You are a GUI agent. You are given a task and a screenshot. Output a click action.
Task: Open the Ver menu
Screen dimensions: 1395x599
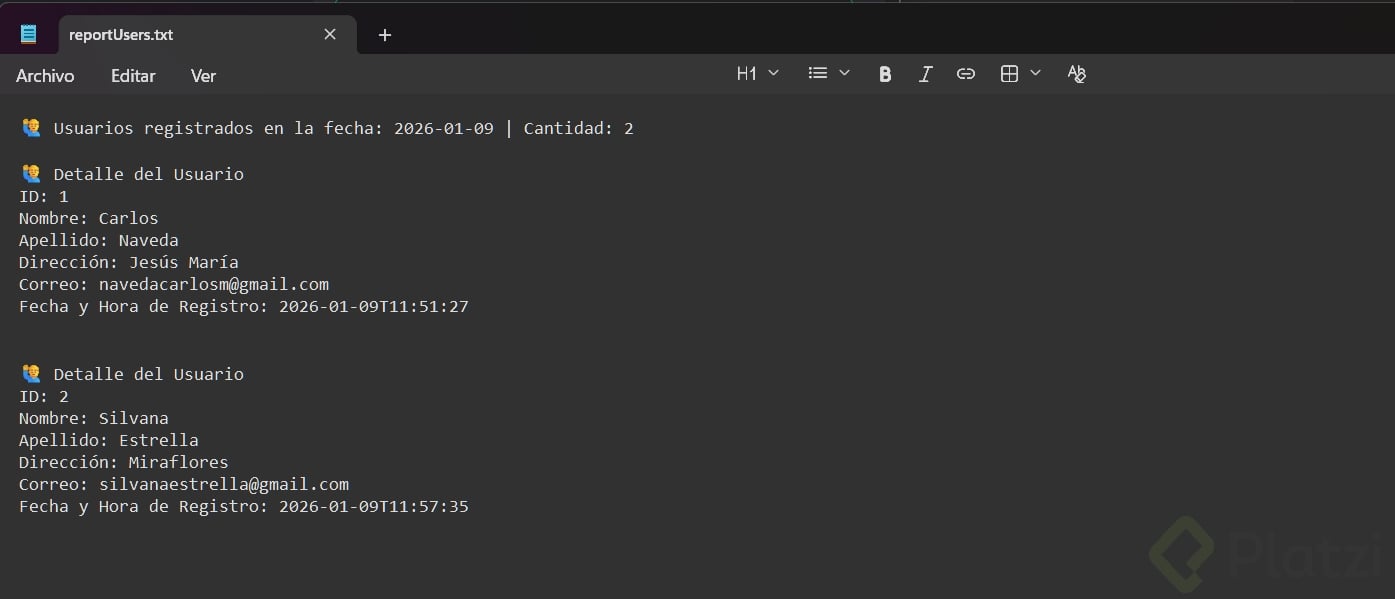[203, 76]
